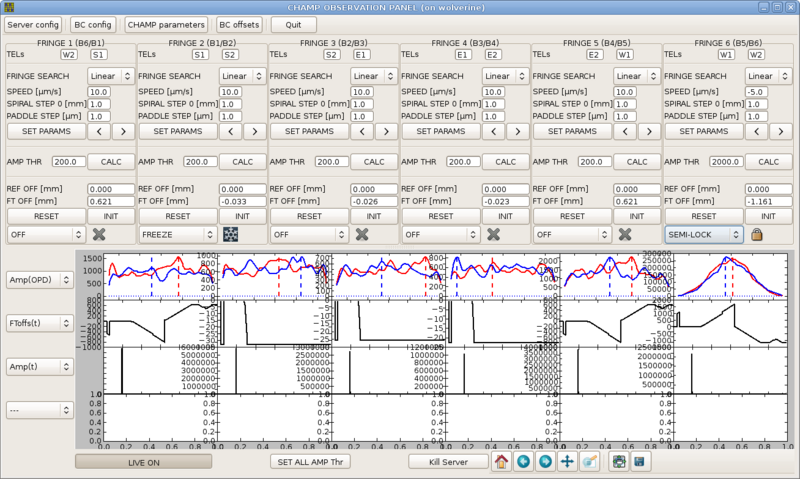Screen dimensions: 800x479
Task: Click SET ALL AMP Thr button
Action: [x=310, y=462]
